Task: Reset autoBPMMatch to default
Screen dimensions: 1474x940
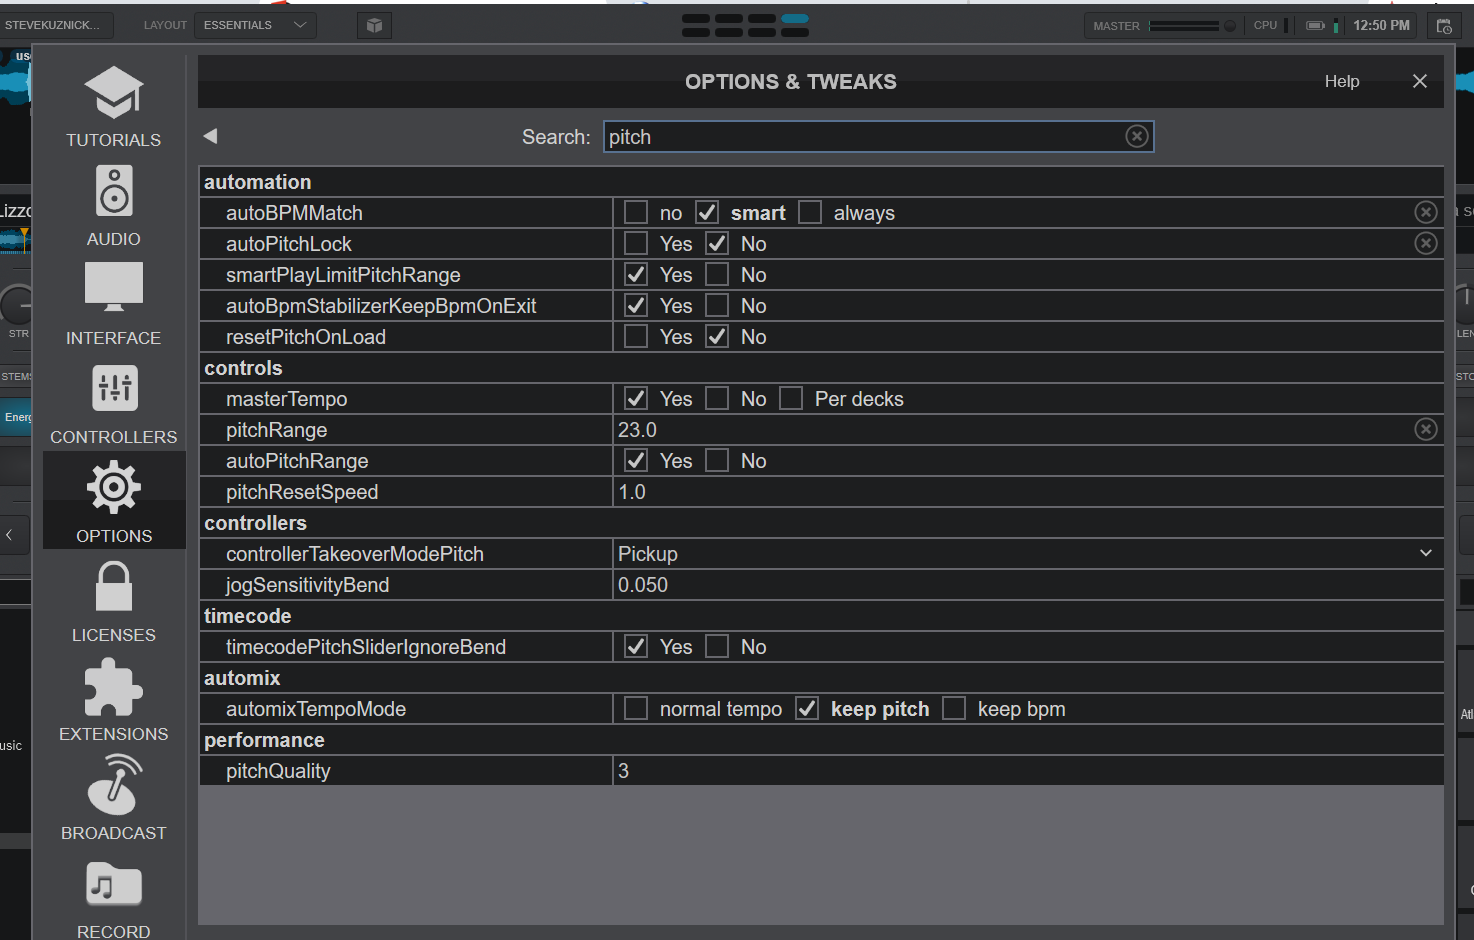Action: coord(1426,212)
